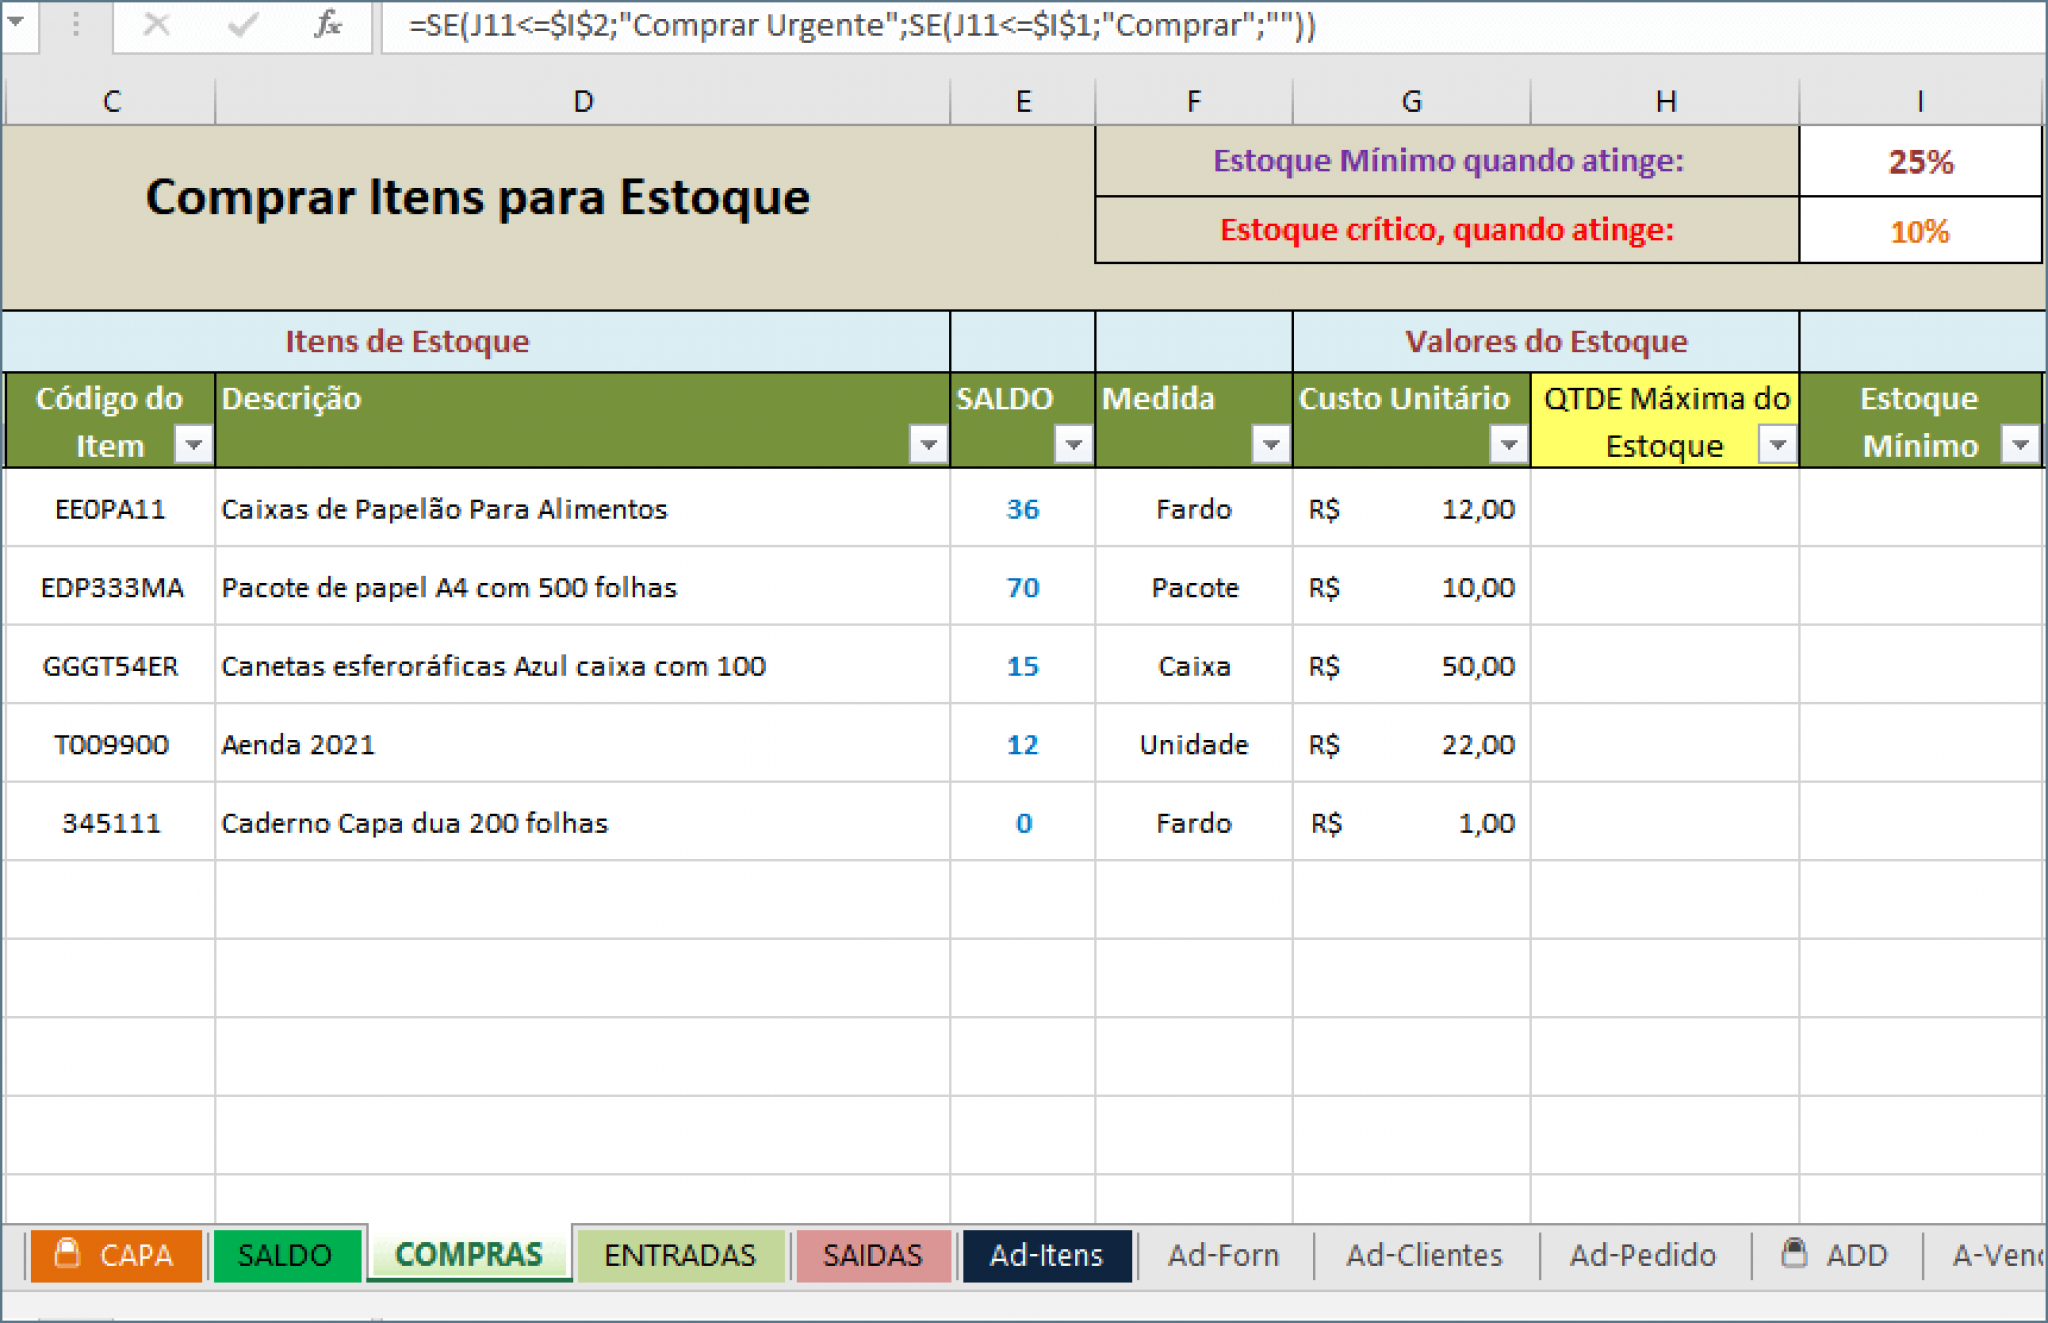Select unit cost R$ 1,00
The height and width of the screenshot is (1323, 2048).
tap(1412, 823)
